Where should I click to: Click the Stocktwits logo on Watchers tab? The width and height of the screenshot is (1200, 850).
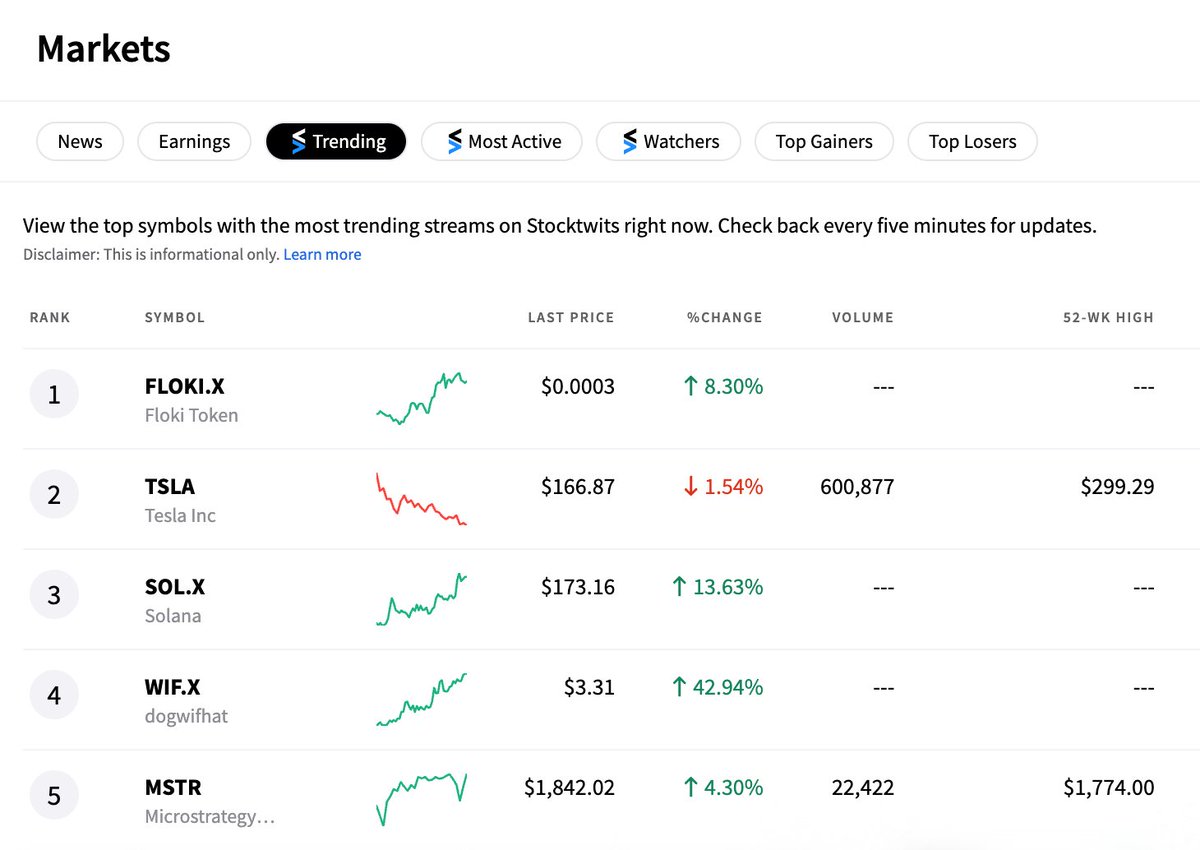(629, 142)
